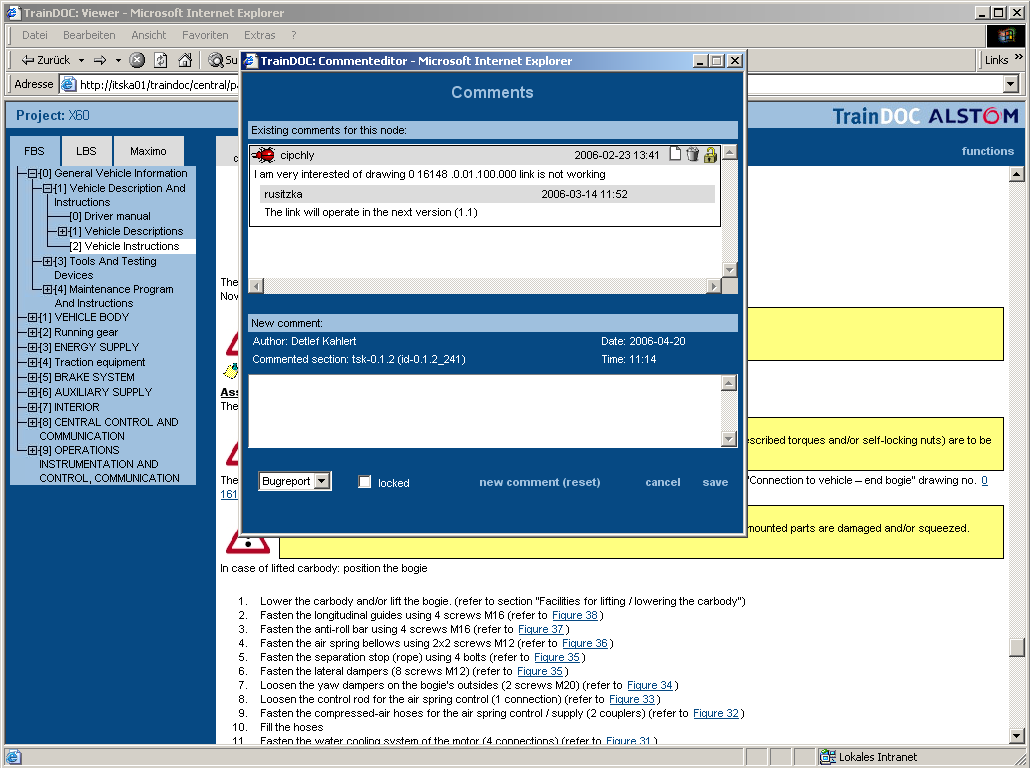
Task: Open the Bearbeiten menu
Action: pos(89,35)
